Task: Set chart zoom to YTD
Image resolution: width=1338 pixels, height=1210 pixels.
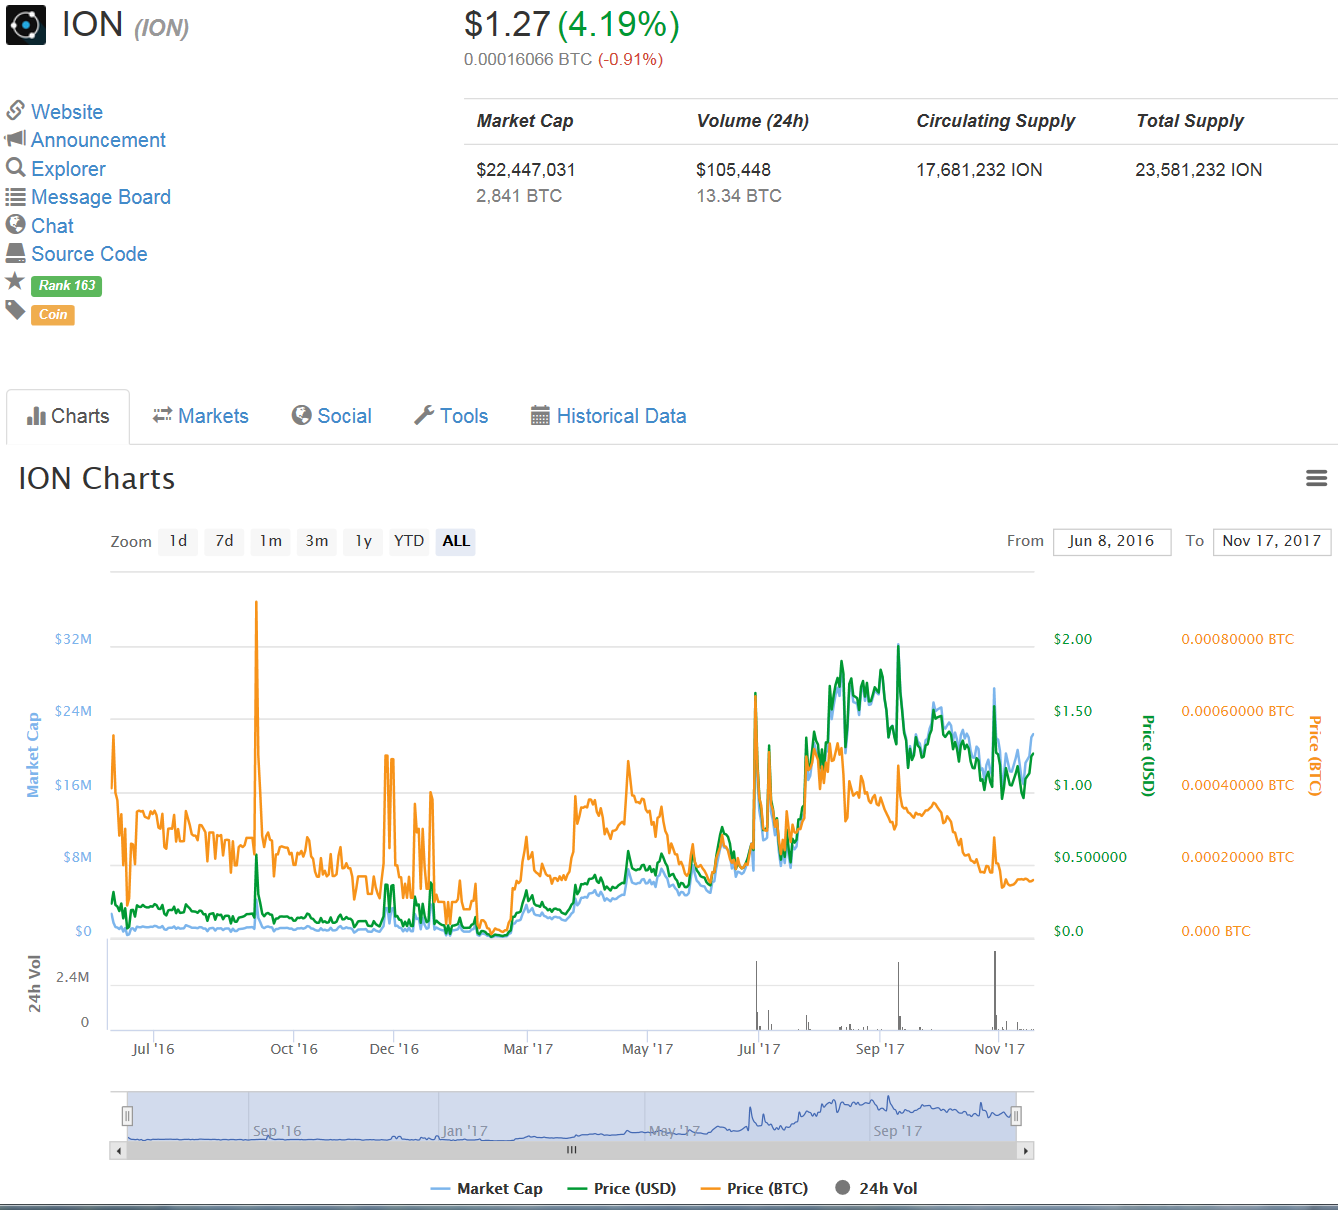Action: 409,541
